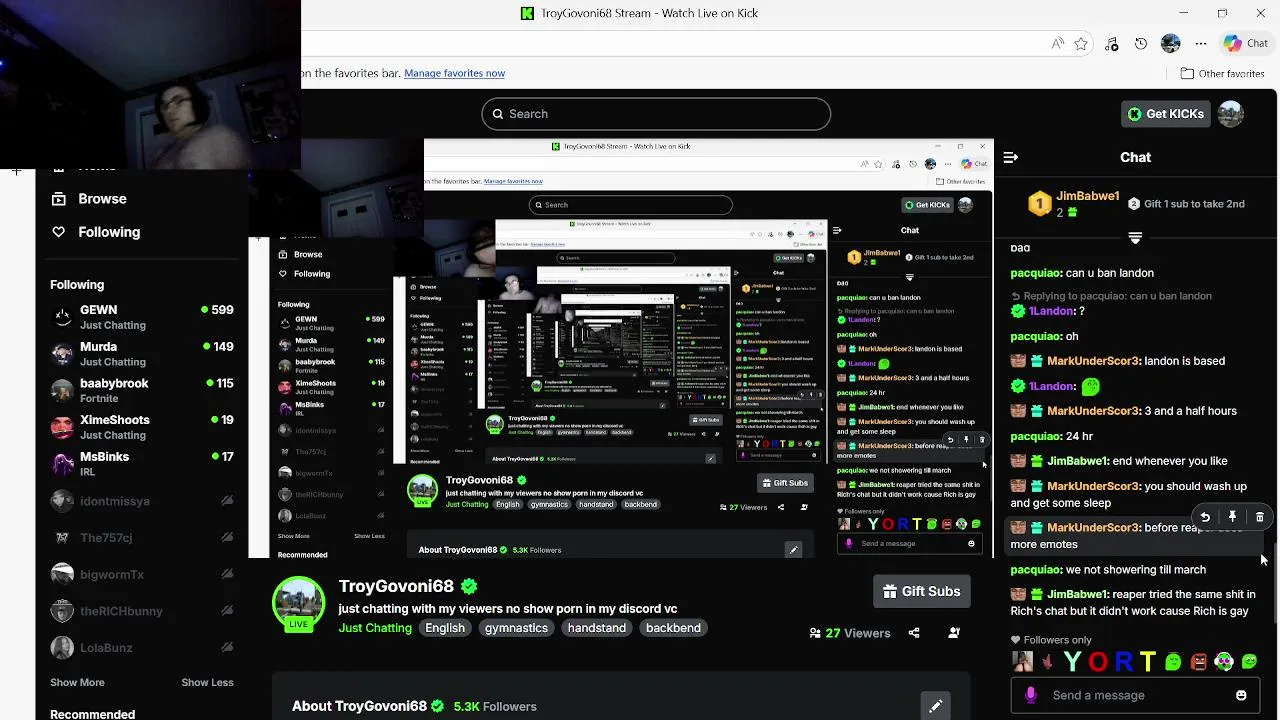
Task: Delete the hovered MarkUnderScor3 chat message
Action: (1259, 517)
